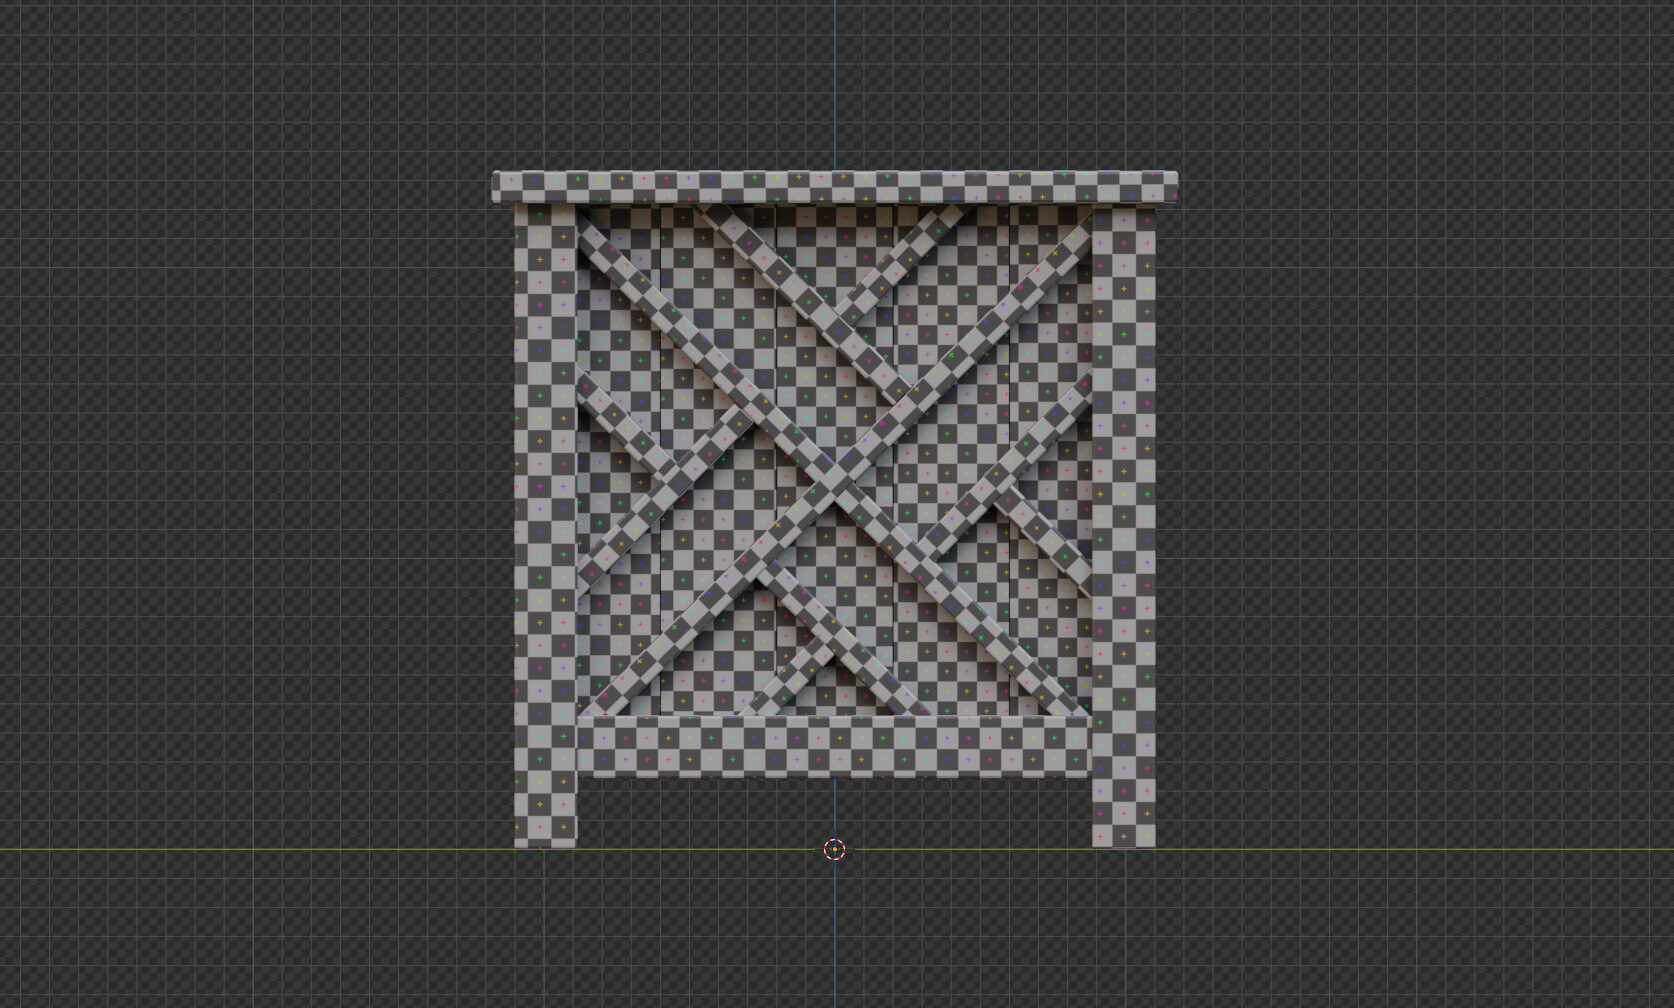Click the 3D cursor at the origin

point(834,850)
